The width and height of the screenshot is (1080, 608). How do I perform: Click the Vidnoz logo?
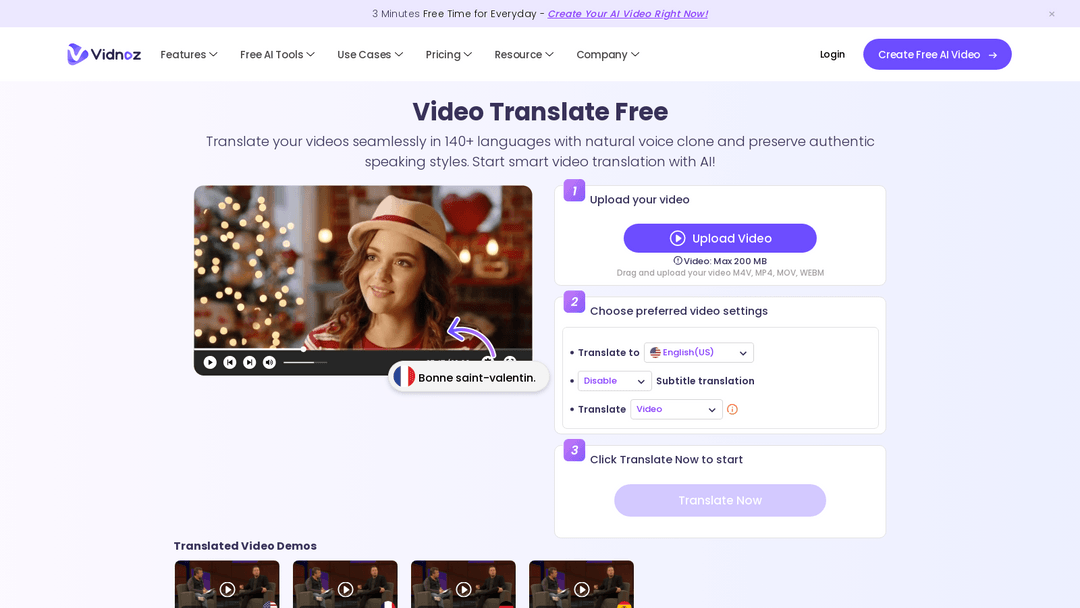[104, 54]
